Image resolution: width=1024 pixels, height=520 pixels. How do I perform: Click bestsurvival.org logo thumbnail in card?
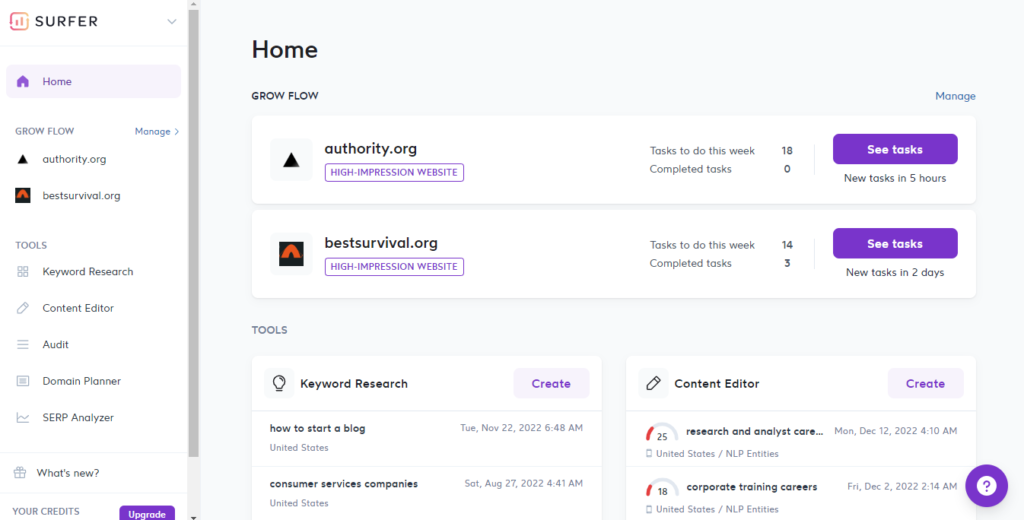(291, 253)
